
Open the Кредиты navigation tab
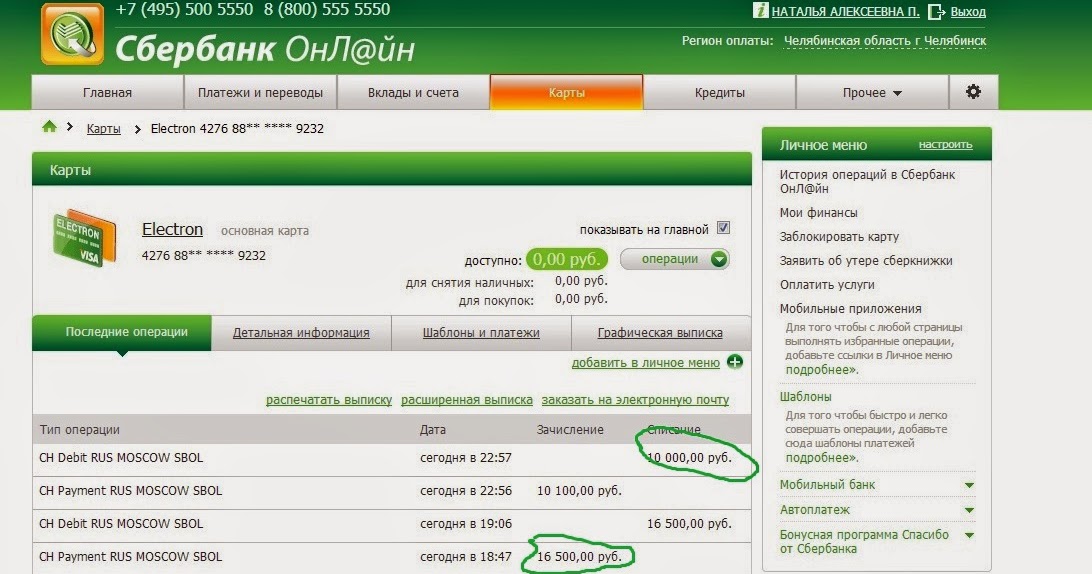pos(719,93)
